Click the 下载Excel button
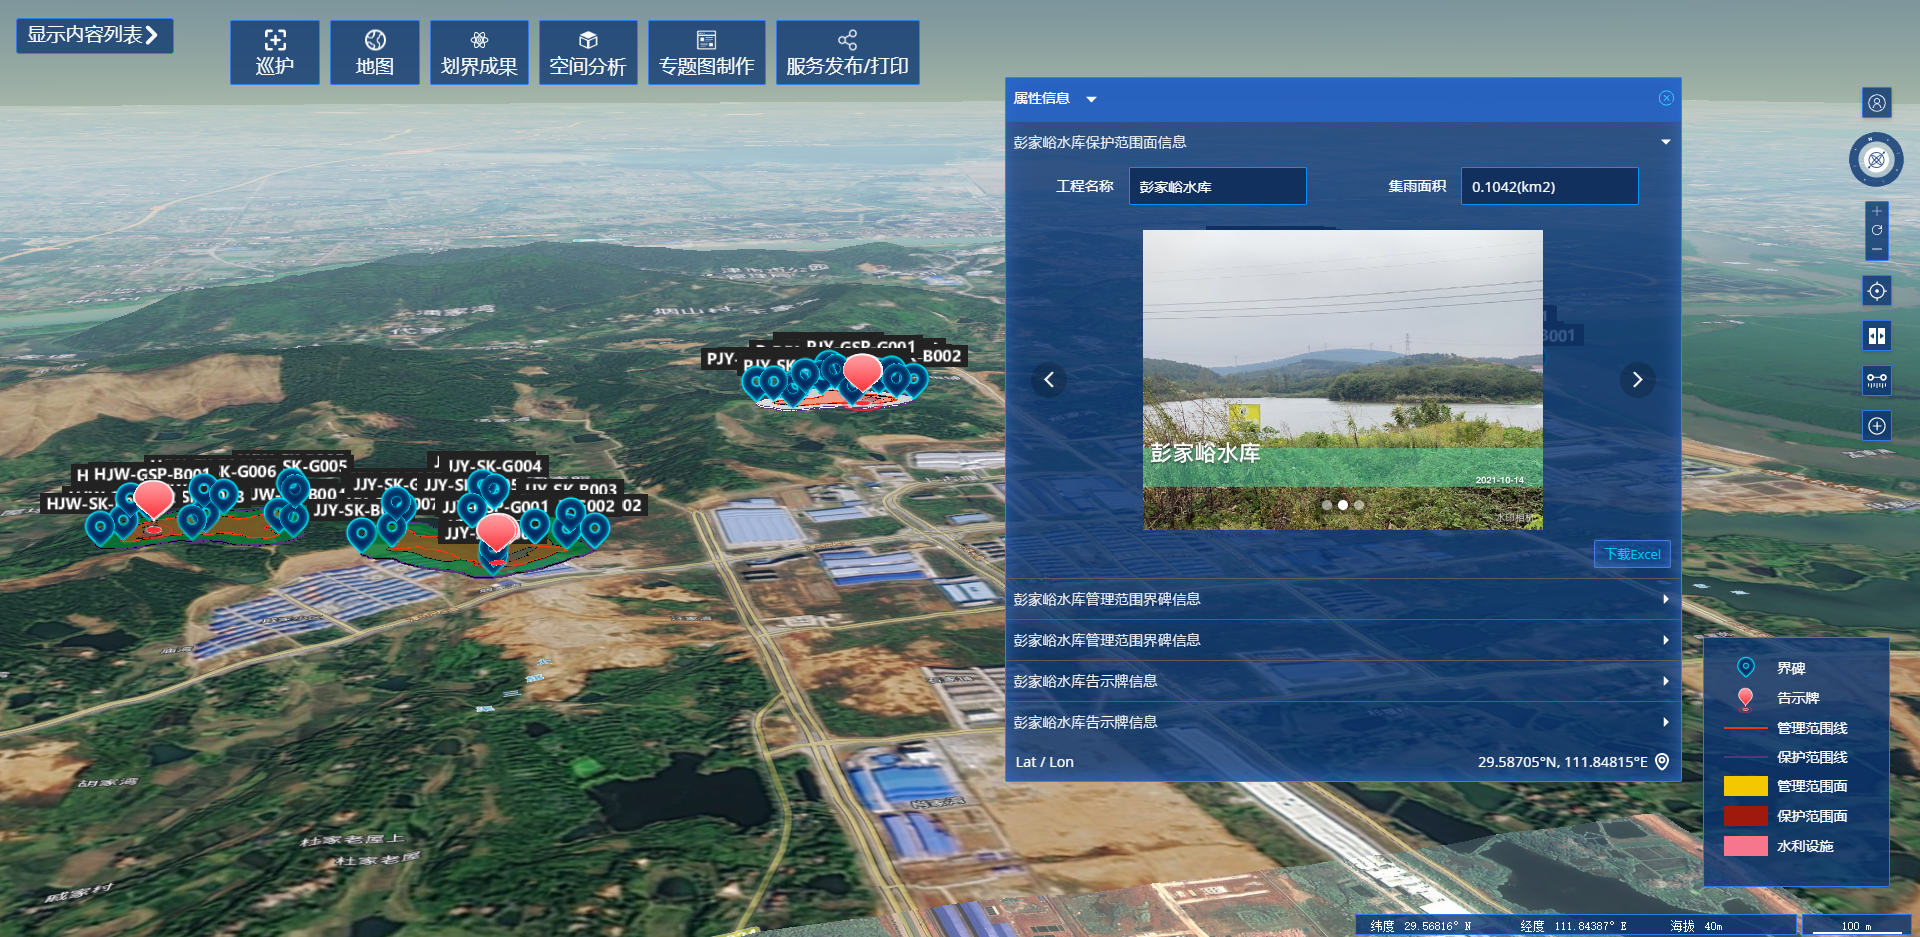The image size is (1920, 937). (x=1632, y=554)
